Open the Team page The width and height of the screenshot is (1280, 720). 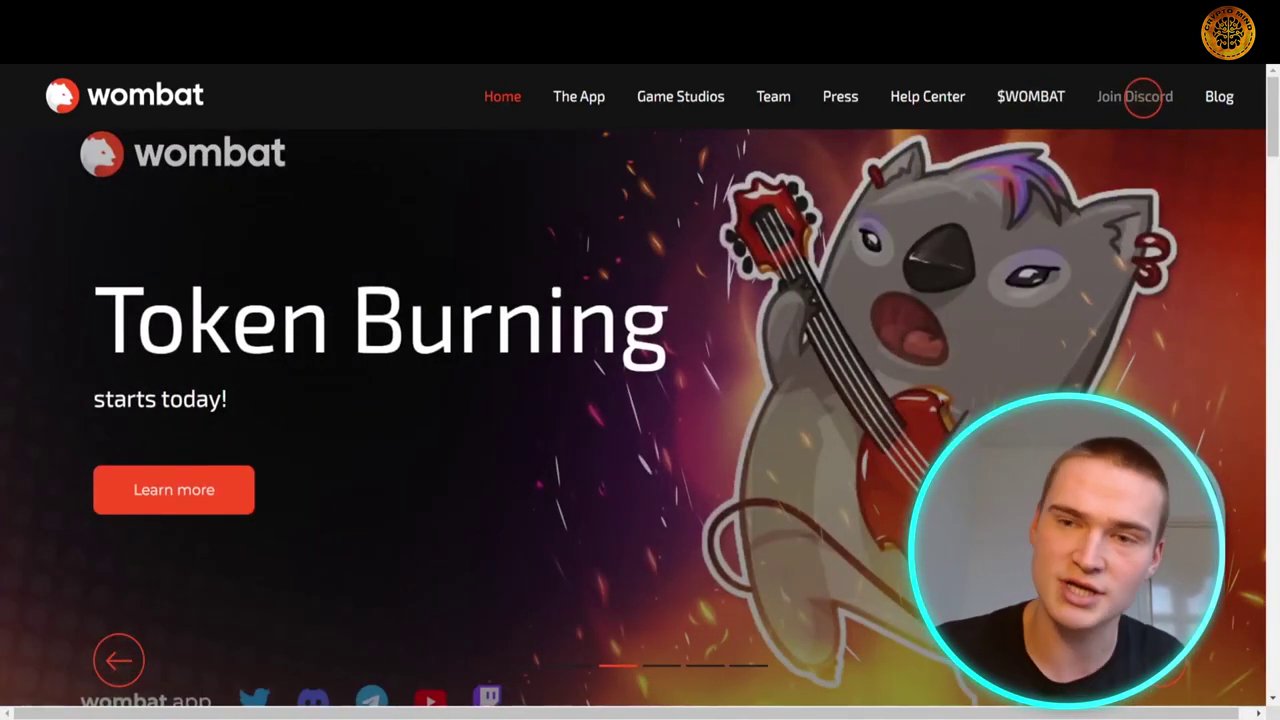[x=773, y=96]
